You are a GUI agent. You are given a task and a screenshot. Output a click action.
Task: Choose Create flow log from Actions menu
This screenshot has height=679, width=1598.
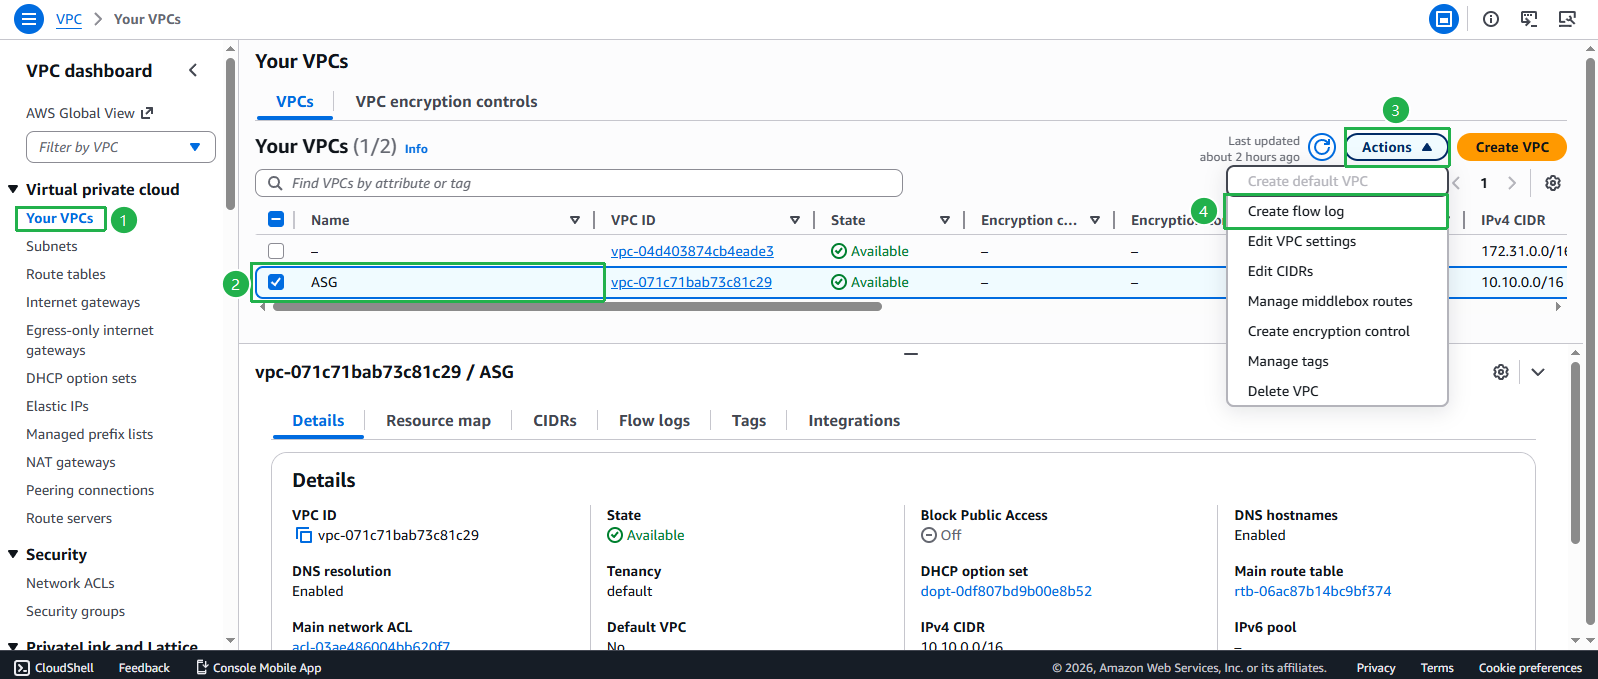tap(1337, 211)
